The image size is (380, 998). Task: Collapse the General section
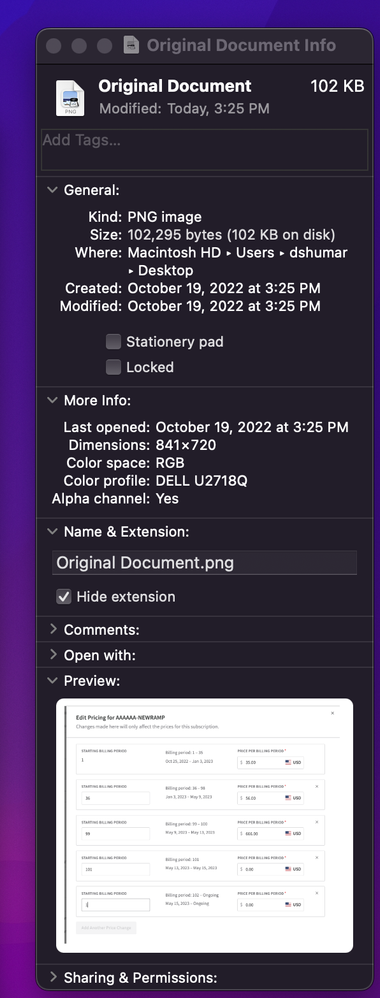[52, 190]
